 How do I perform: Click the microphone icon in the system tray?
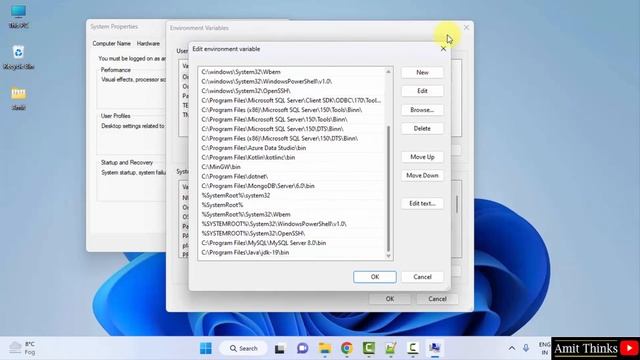(526, 348)
